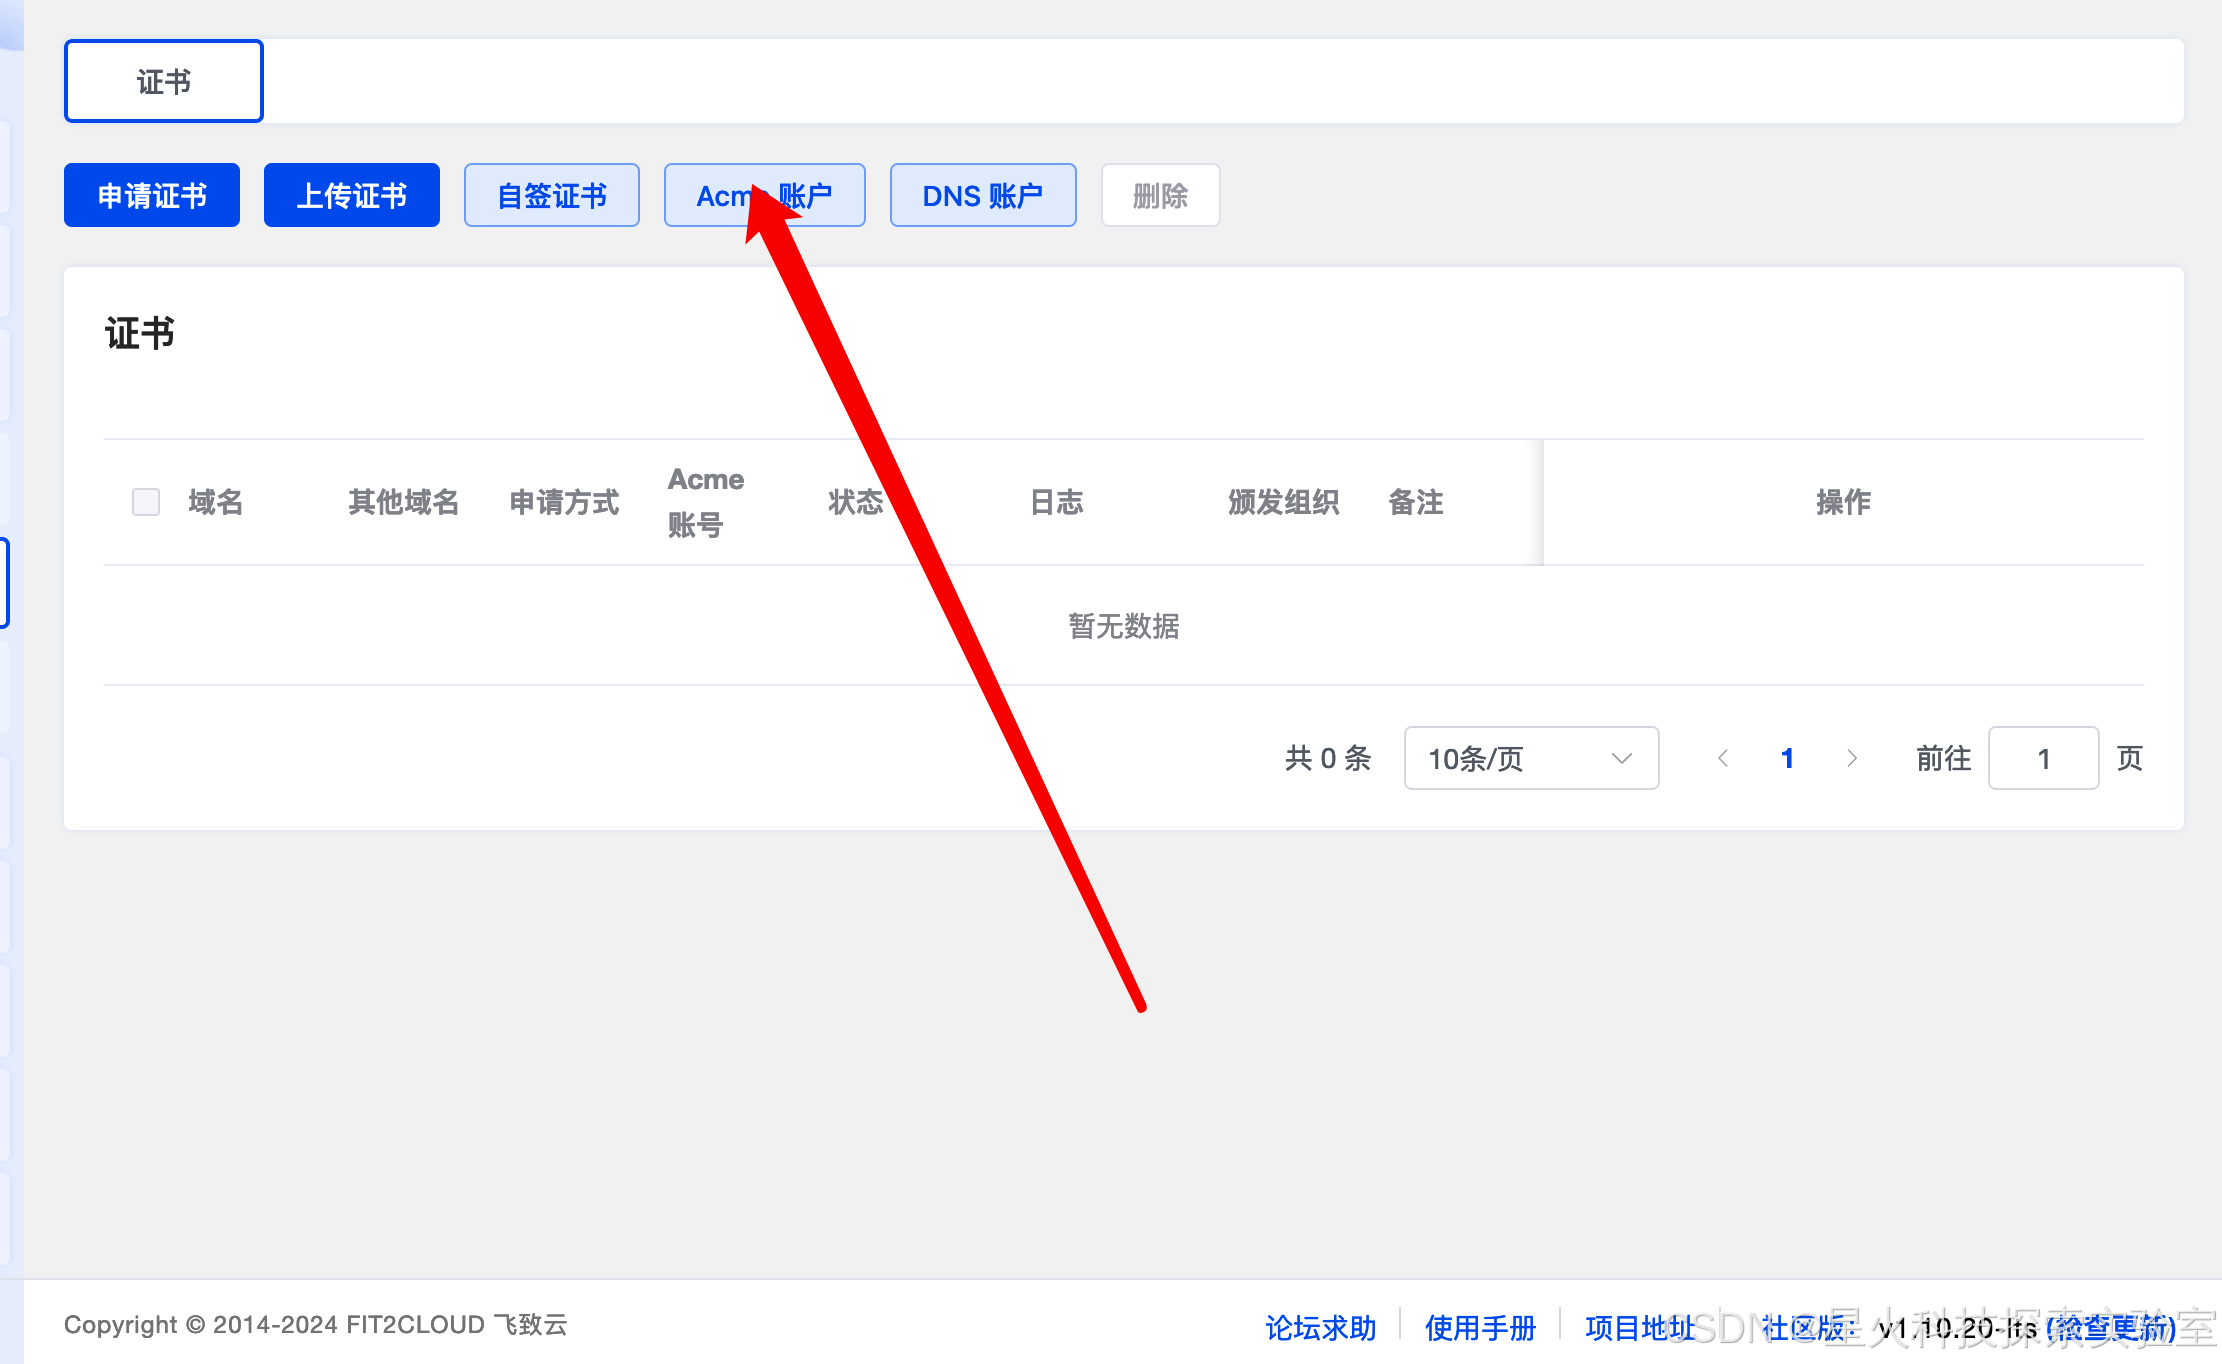
Task: Select page number 1 in pagination
Action: tap(1787, 759)
